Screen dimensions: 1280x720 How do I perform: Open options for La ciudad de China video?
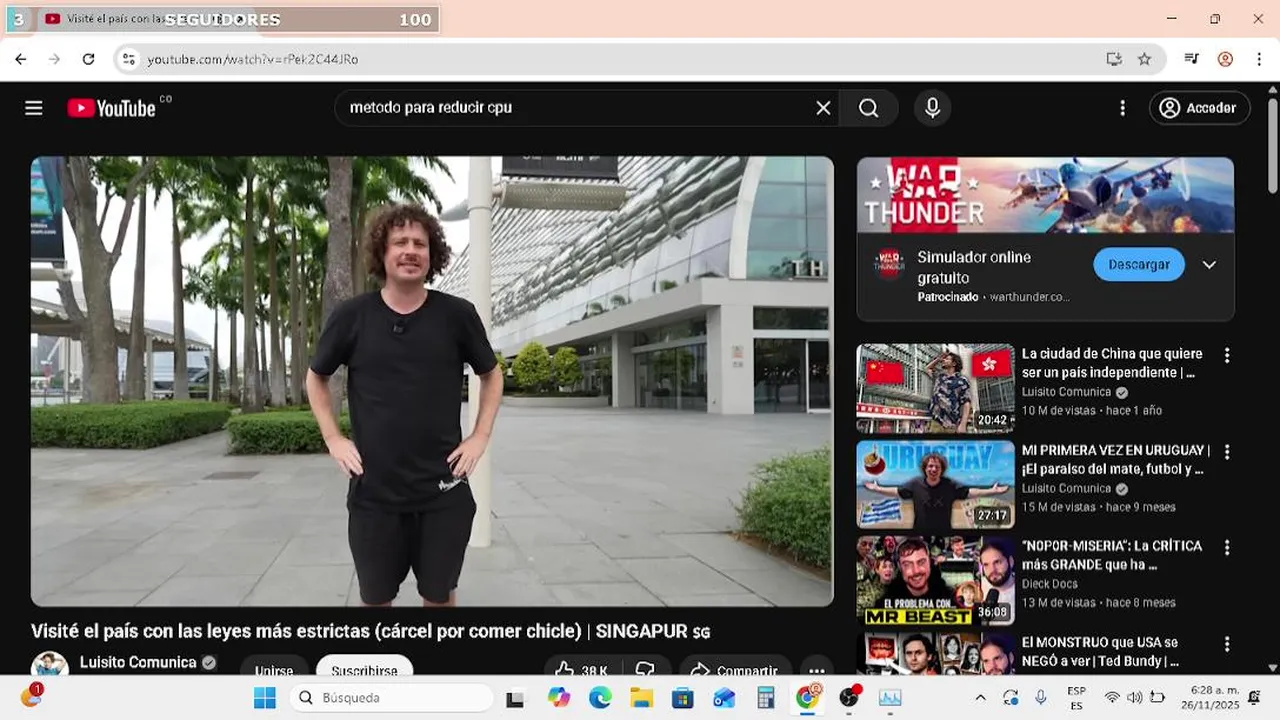click(x=1227, y=355)
